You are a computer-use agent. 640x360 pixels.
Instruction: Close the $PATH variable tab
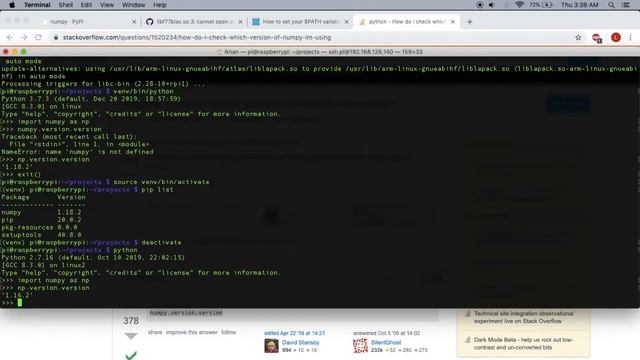(x=347, y=22)
